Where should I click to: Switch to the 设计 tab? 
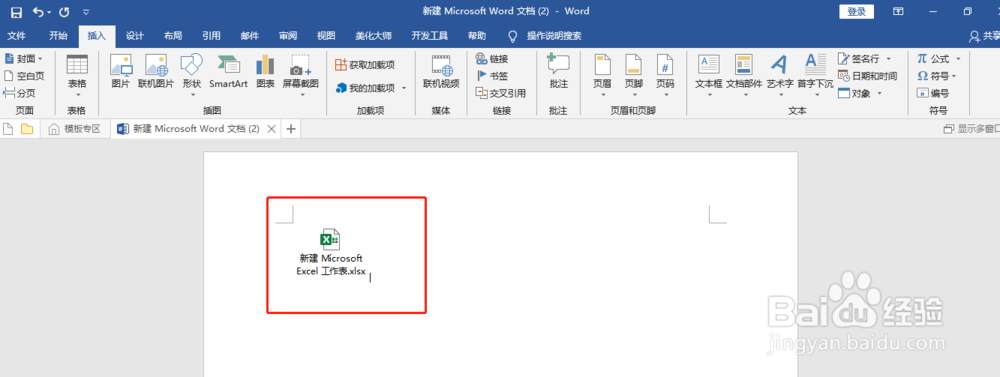(x=135, y=36)
